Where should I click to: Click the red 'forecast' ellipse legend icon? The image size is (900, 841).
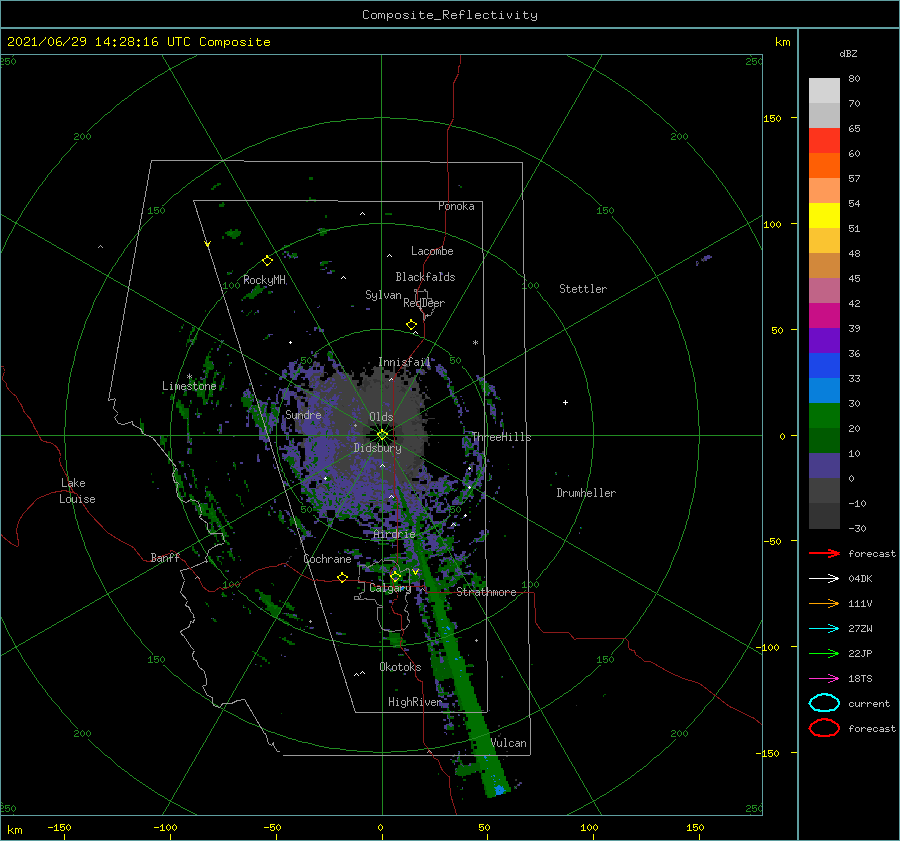tap(824, 728)
